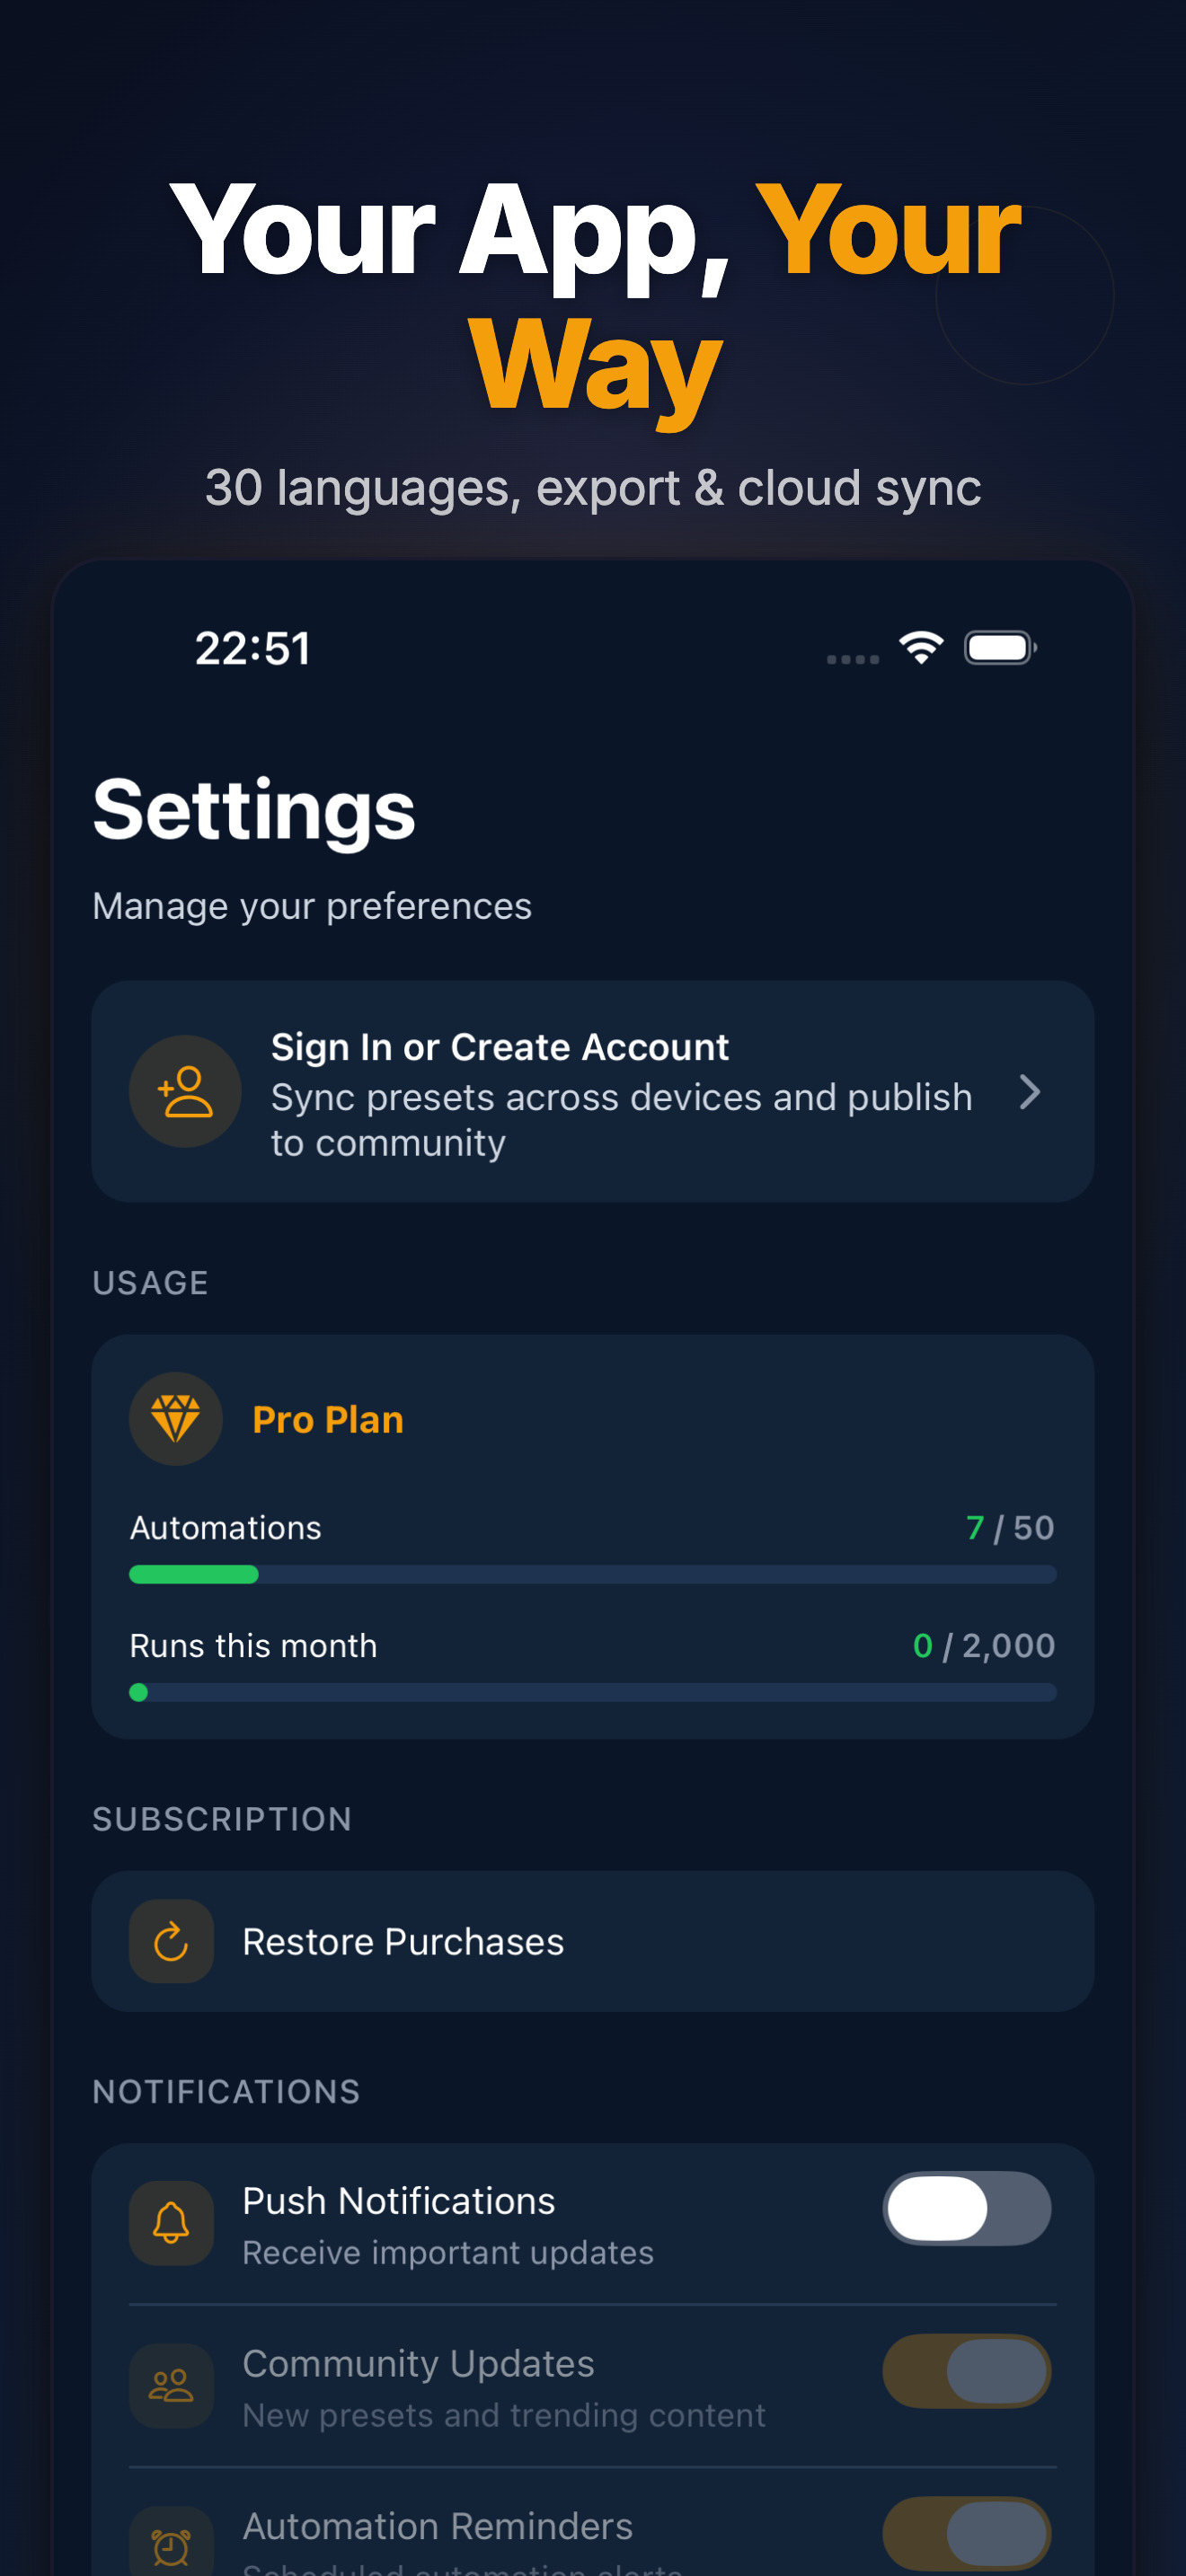Toggle the Push Notifications switch
The width and height of the screenshot is (1186, 2576).
tap(967, 2208)
